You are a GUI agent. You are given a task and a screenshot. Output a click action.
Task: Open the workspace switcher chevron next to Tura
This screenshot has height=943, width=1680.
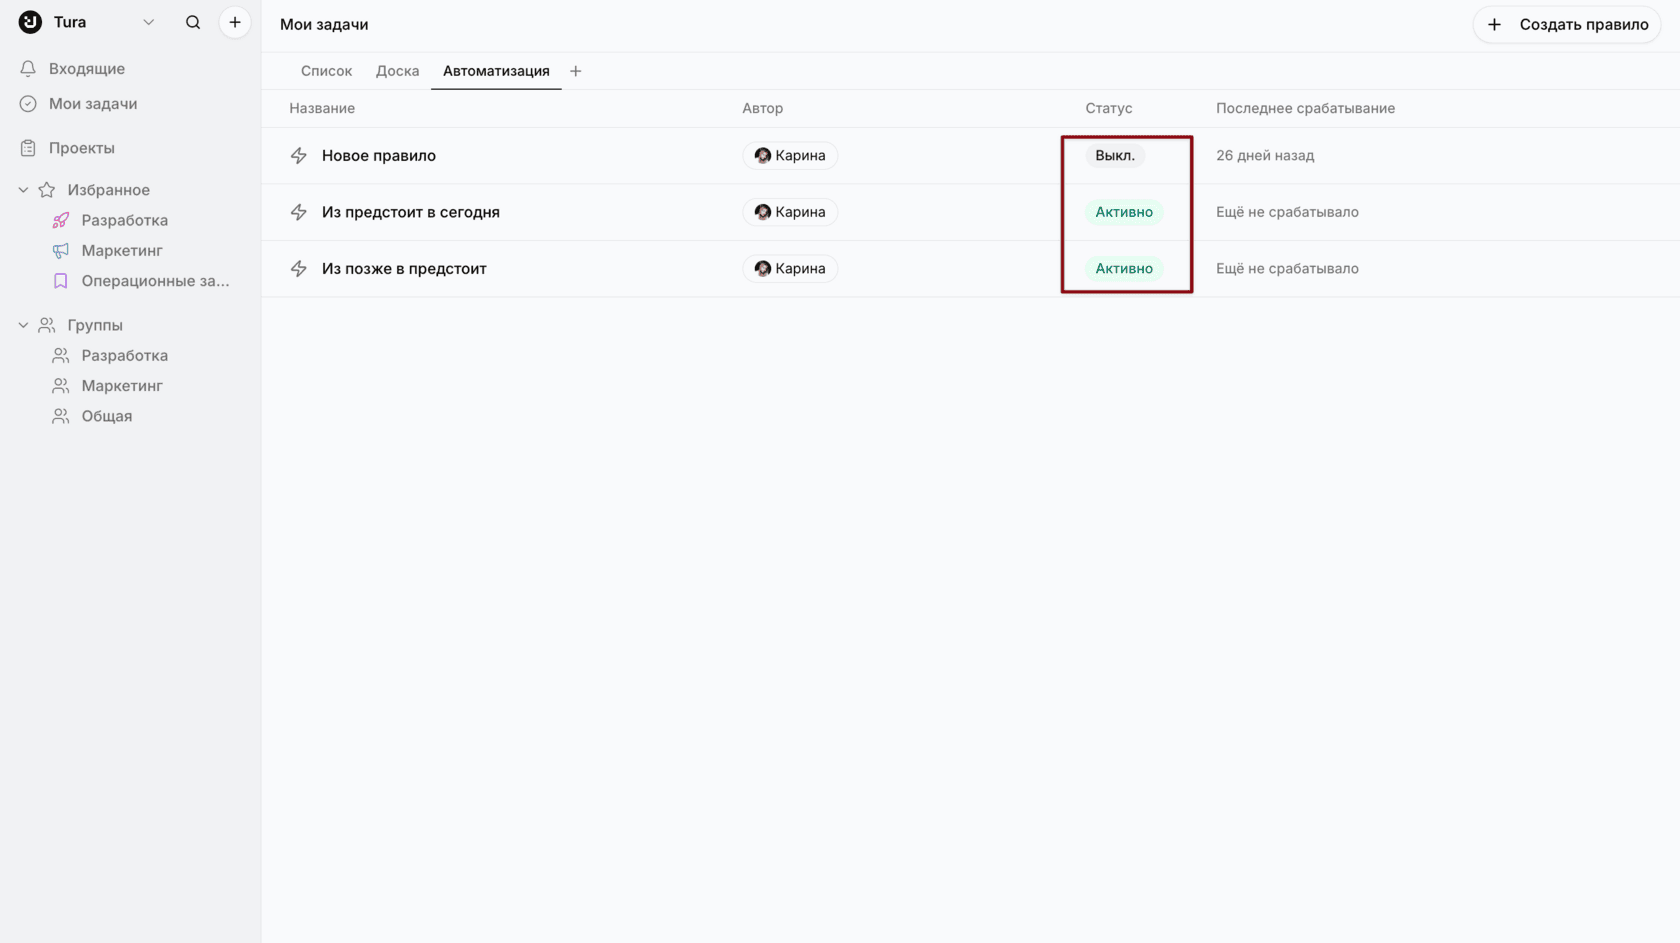point(148,22)
